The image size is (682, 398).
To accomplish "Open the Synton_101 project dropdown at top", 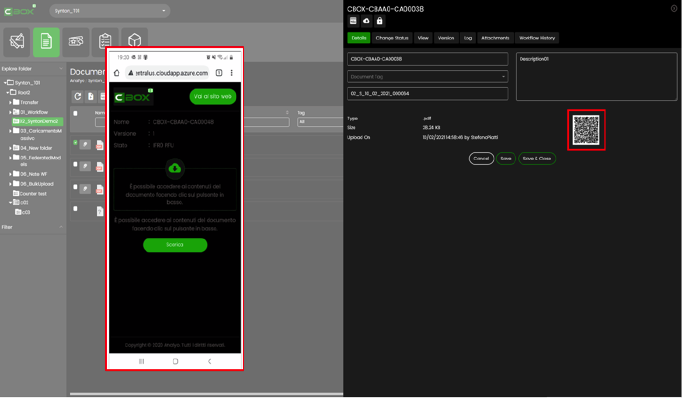I will click(110, 10).
